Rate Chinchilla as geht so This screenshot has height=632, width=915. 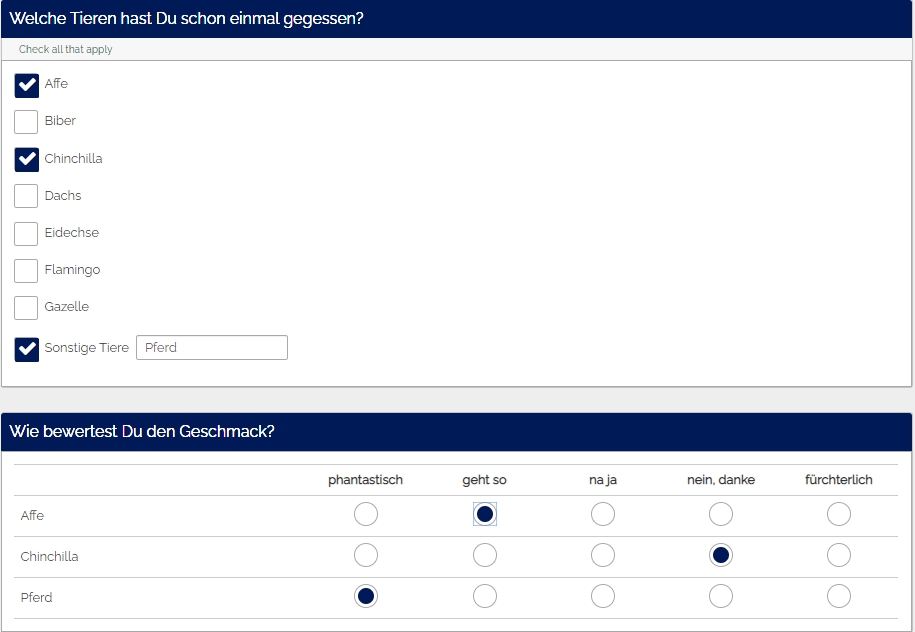click(485, 556)
